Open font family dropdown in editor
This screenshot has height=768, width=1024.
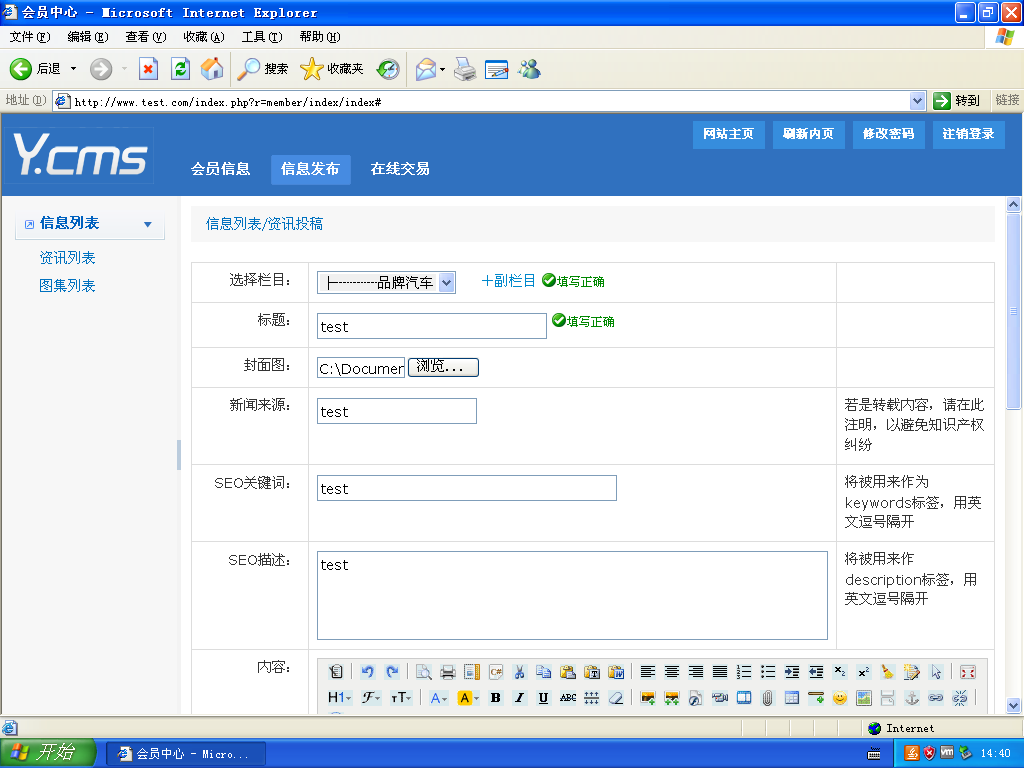pos(371,697)
